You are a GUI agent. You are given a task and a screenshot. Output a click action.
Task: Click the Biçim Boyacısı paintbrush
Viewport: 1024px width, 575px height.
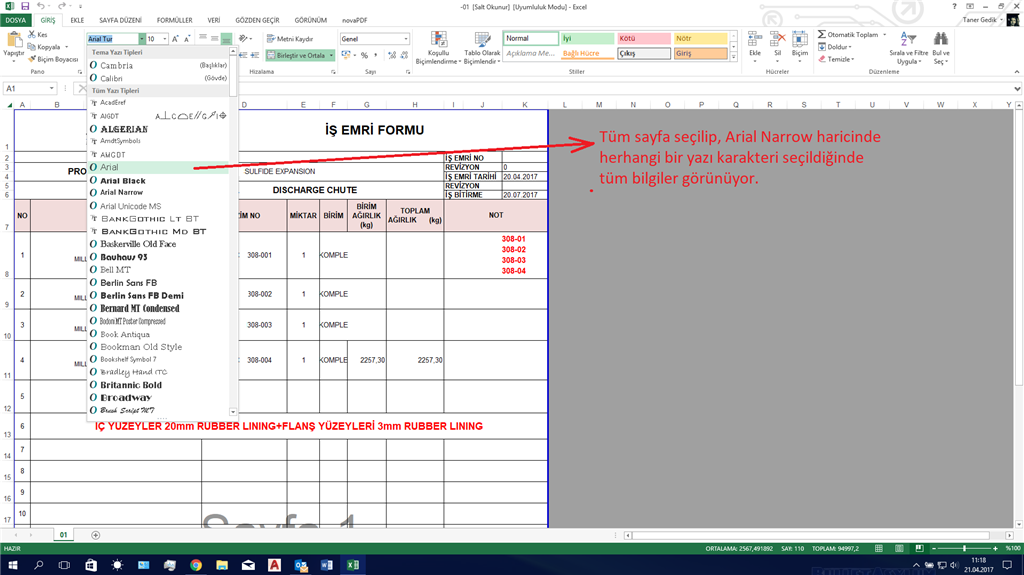pos(32,59)
